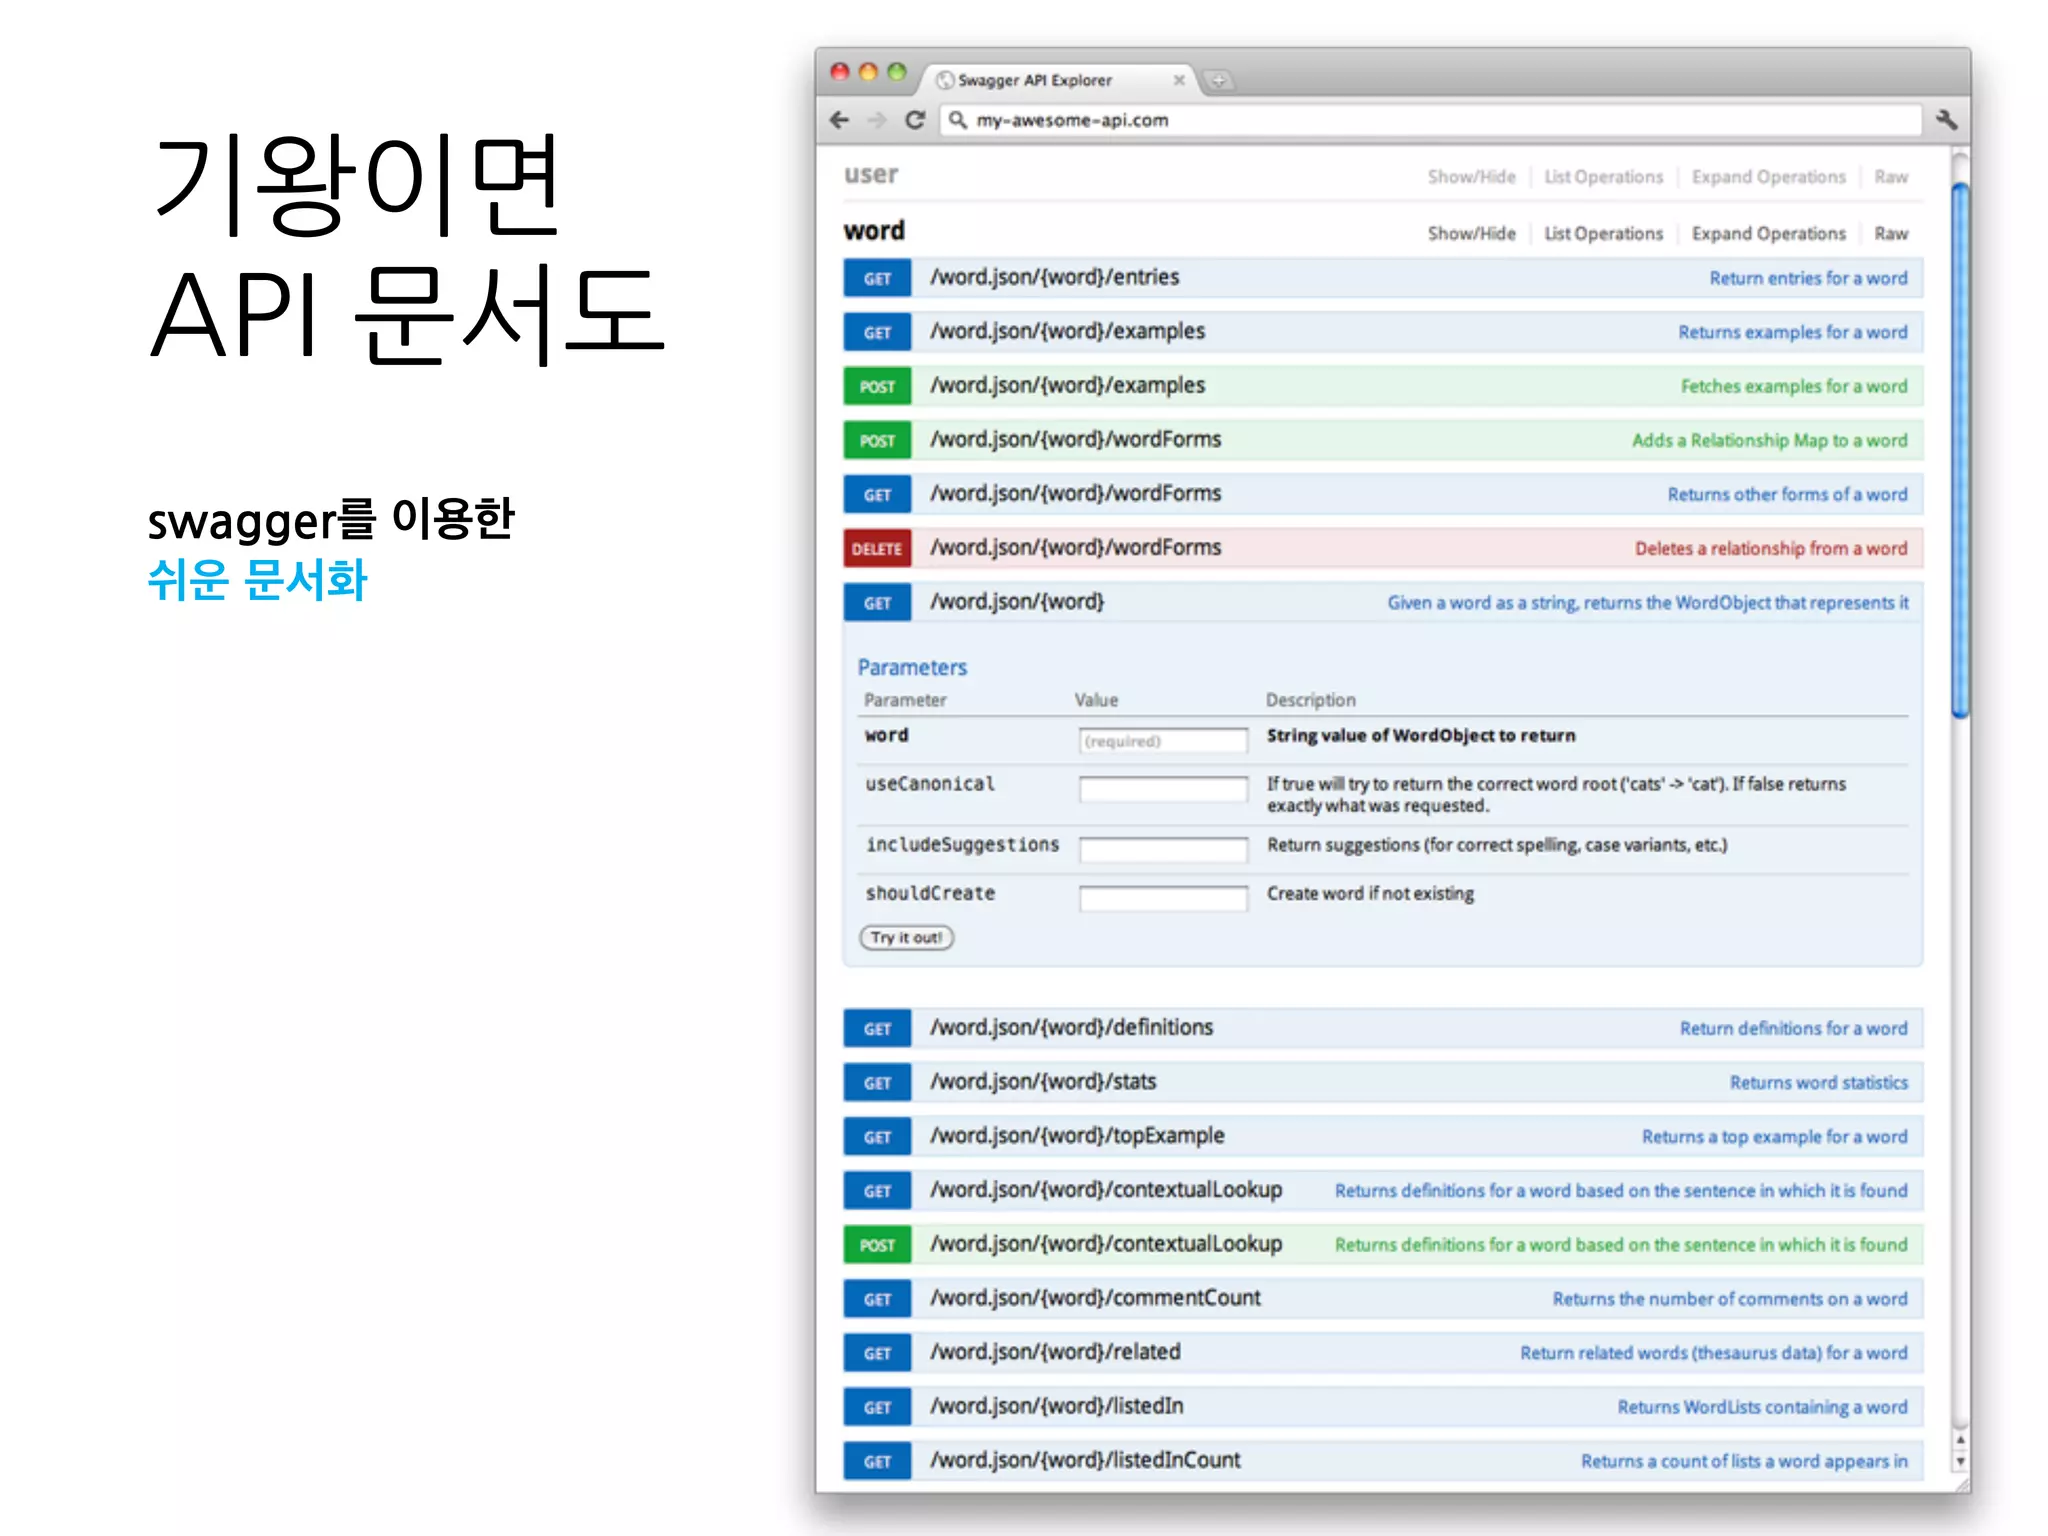Collapse the word API section heading
The image size is (2048, 1536).
pyautogui.click(x=874, y=231)
